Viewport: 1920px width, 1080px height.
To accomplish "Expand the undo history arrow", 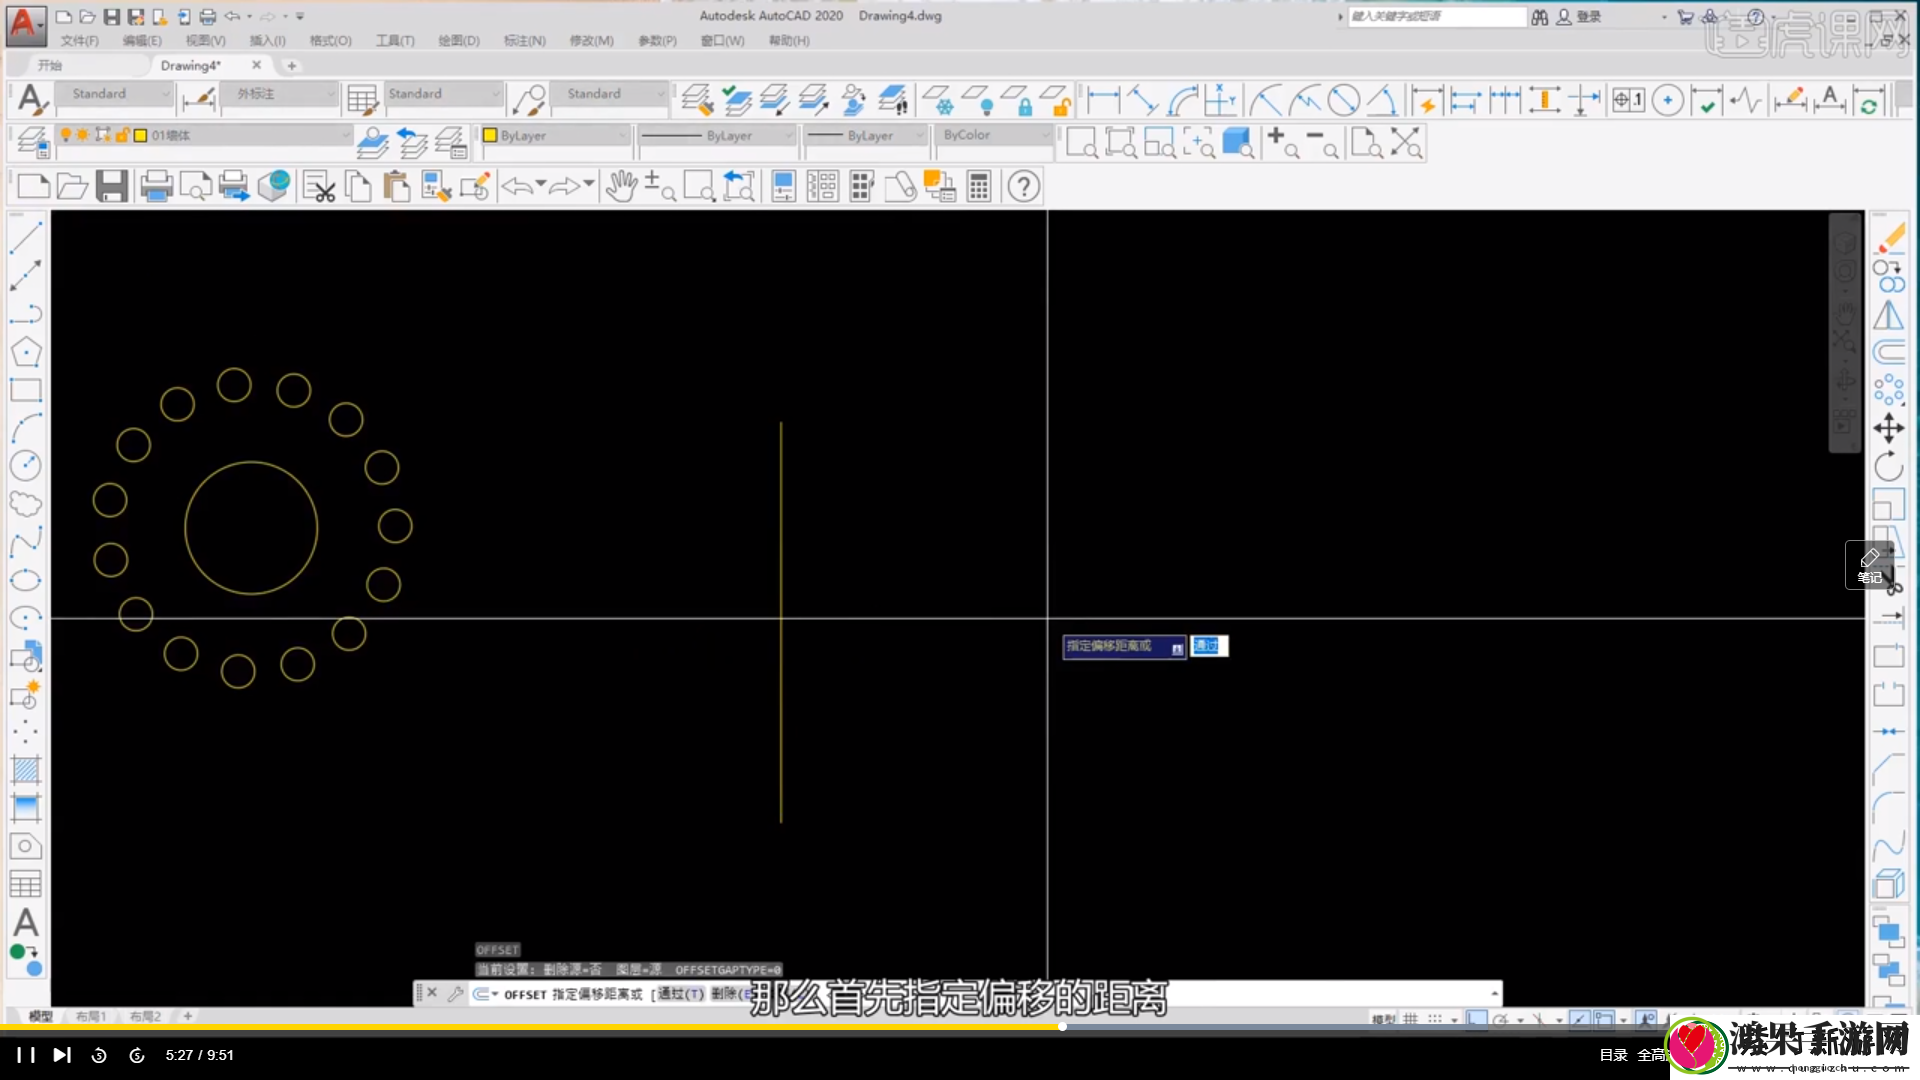I will tap(541, 184).
